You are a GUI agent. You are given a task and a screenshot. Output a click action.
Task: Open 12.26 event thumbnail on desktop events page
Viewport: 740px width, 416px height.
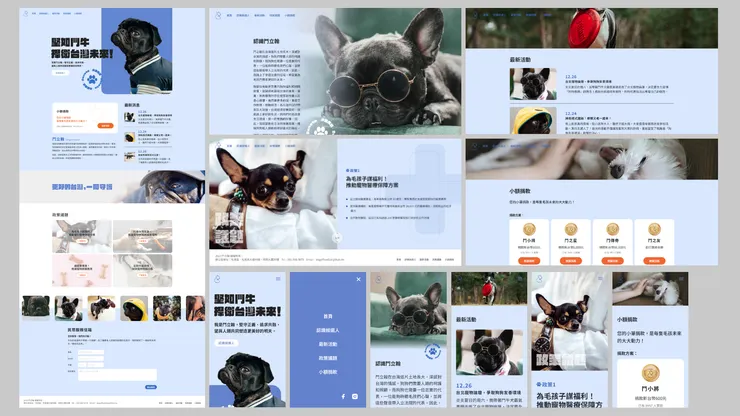point(533,84)
